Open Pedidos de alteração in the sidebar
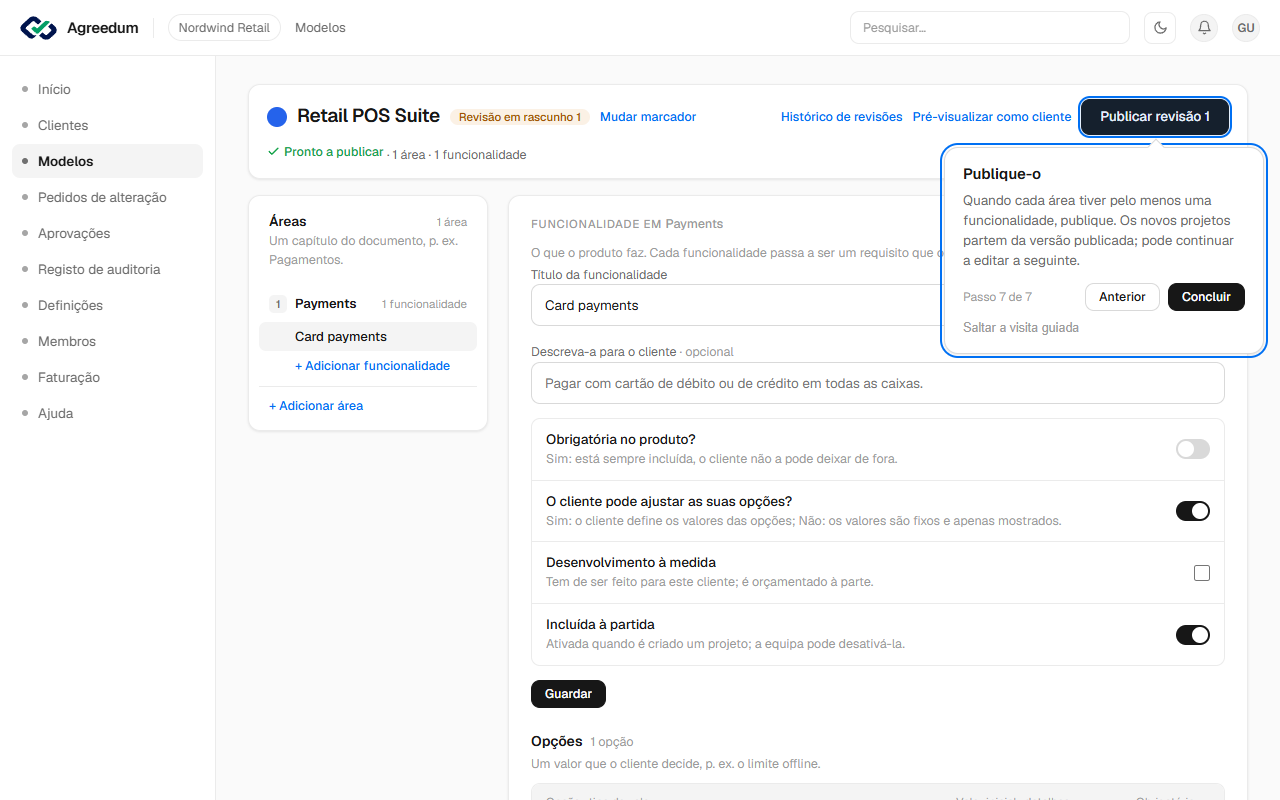This screenshot has height=800, width=1280. [107, 197]
